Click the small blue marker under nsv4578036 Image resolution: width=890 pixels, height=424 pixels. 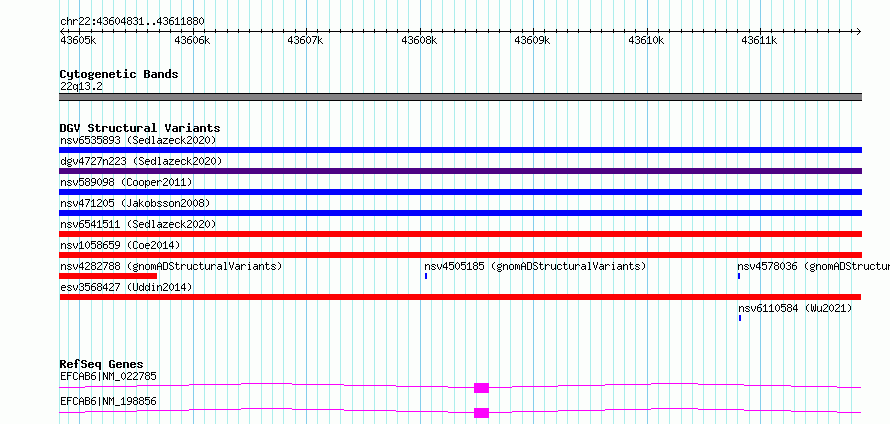(x=739, y=276)
